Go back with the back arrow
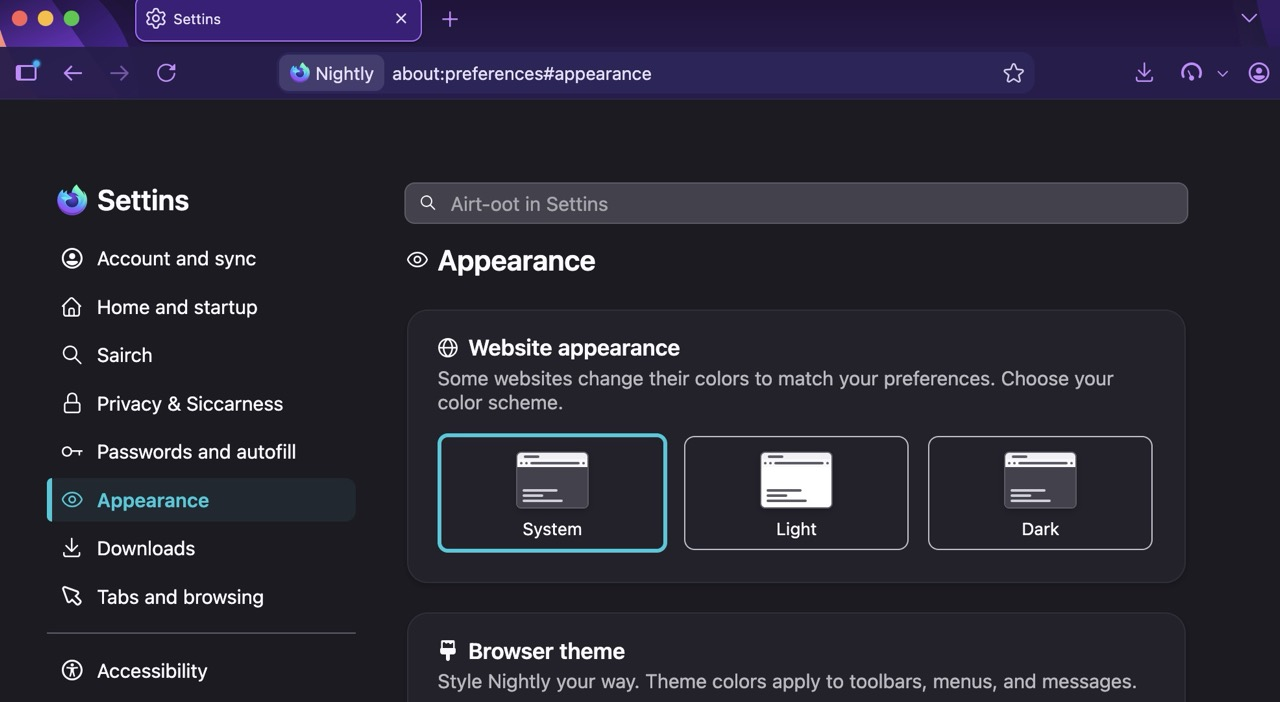Viewport: 1280px width, 702px height. pyautogui.click(x=73, y=73)
